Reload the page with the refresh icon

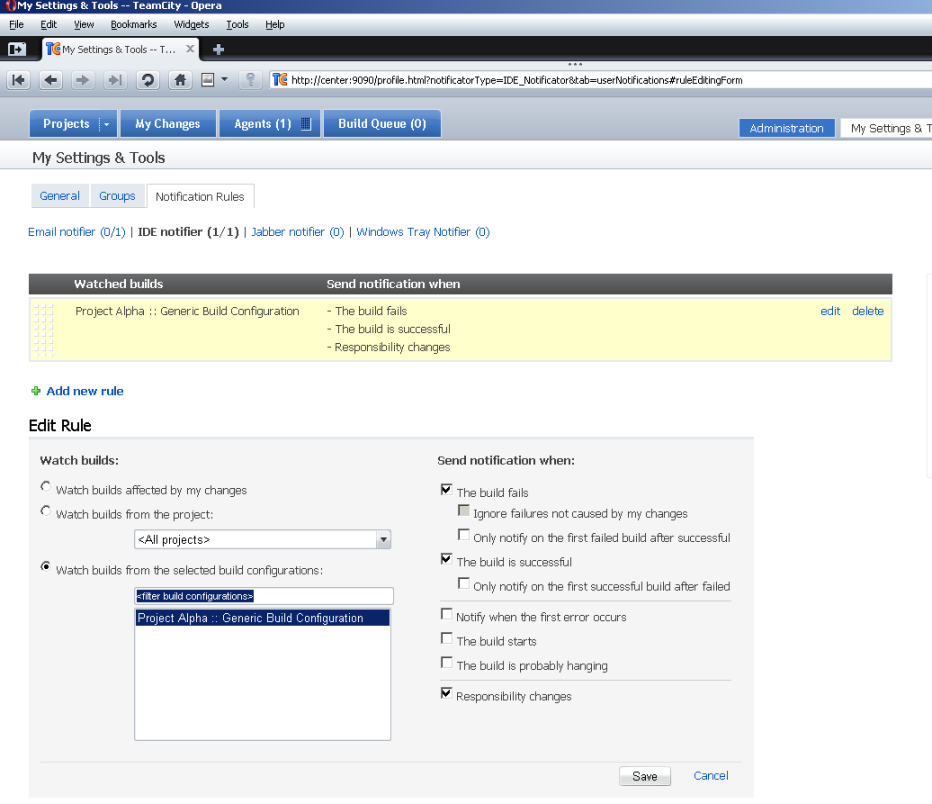(147, 80)
